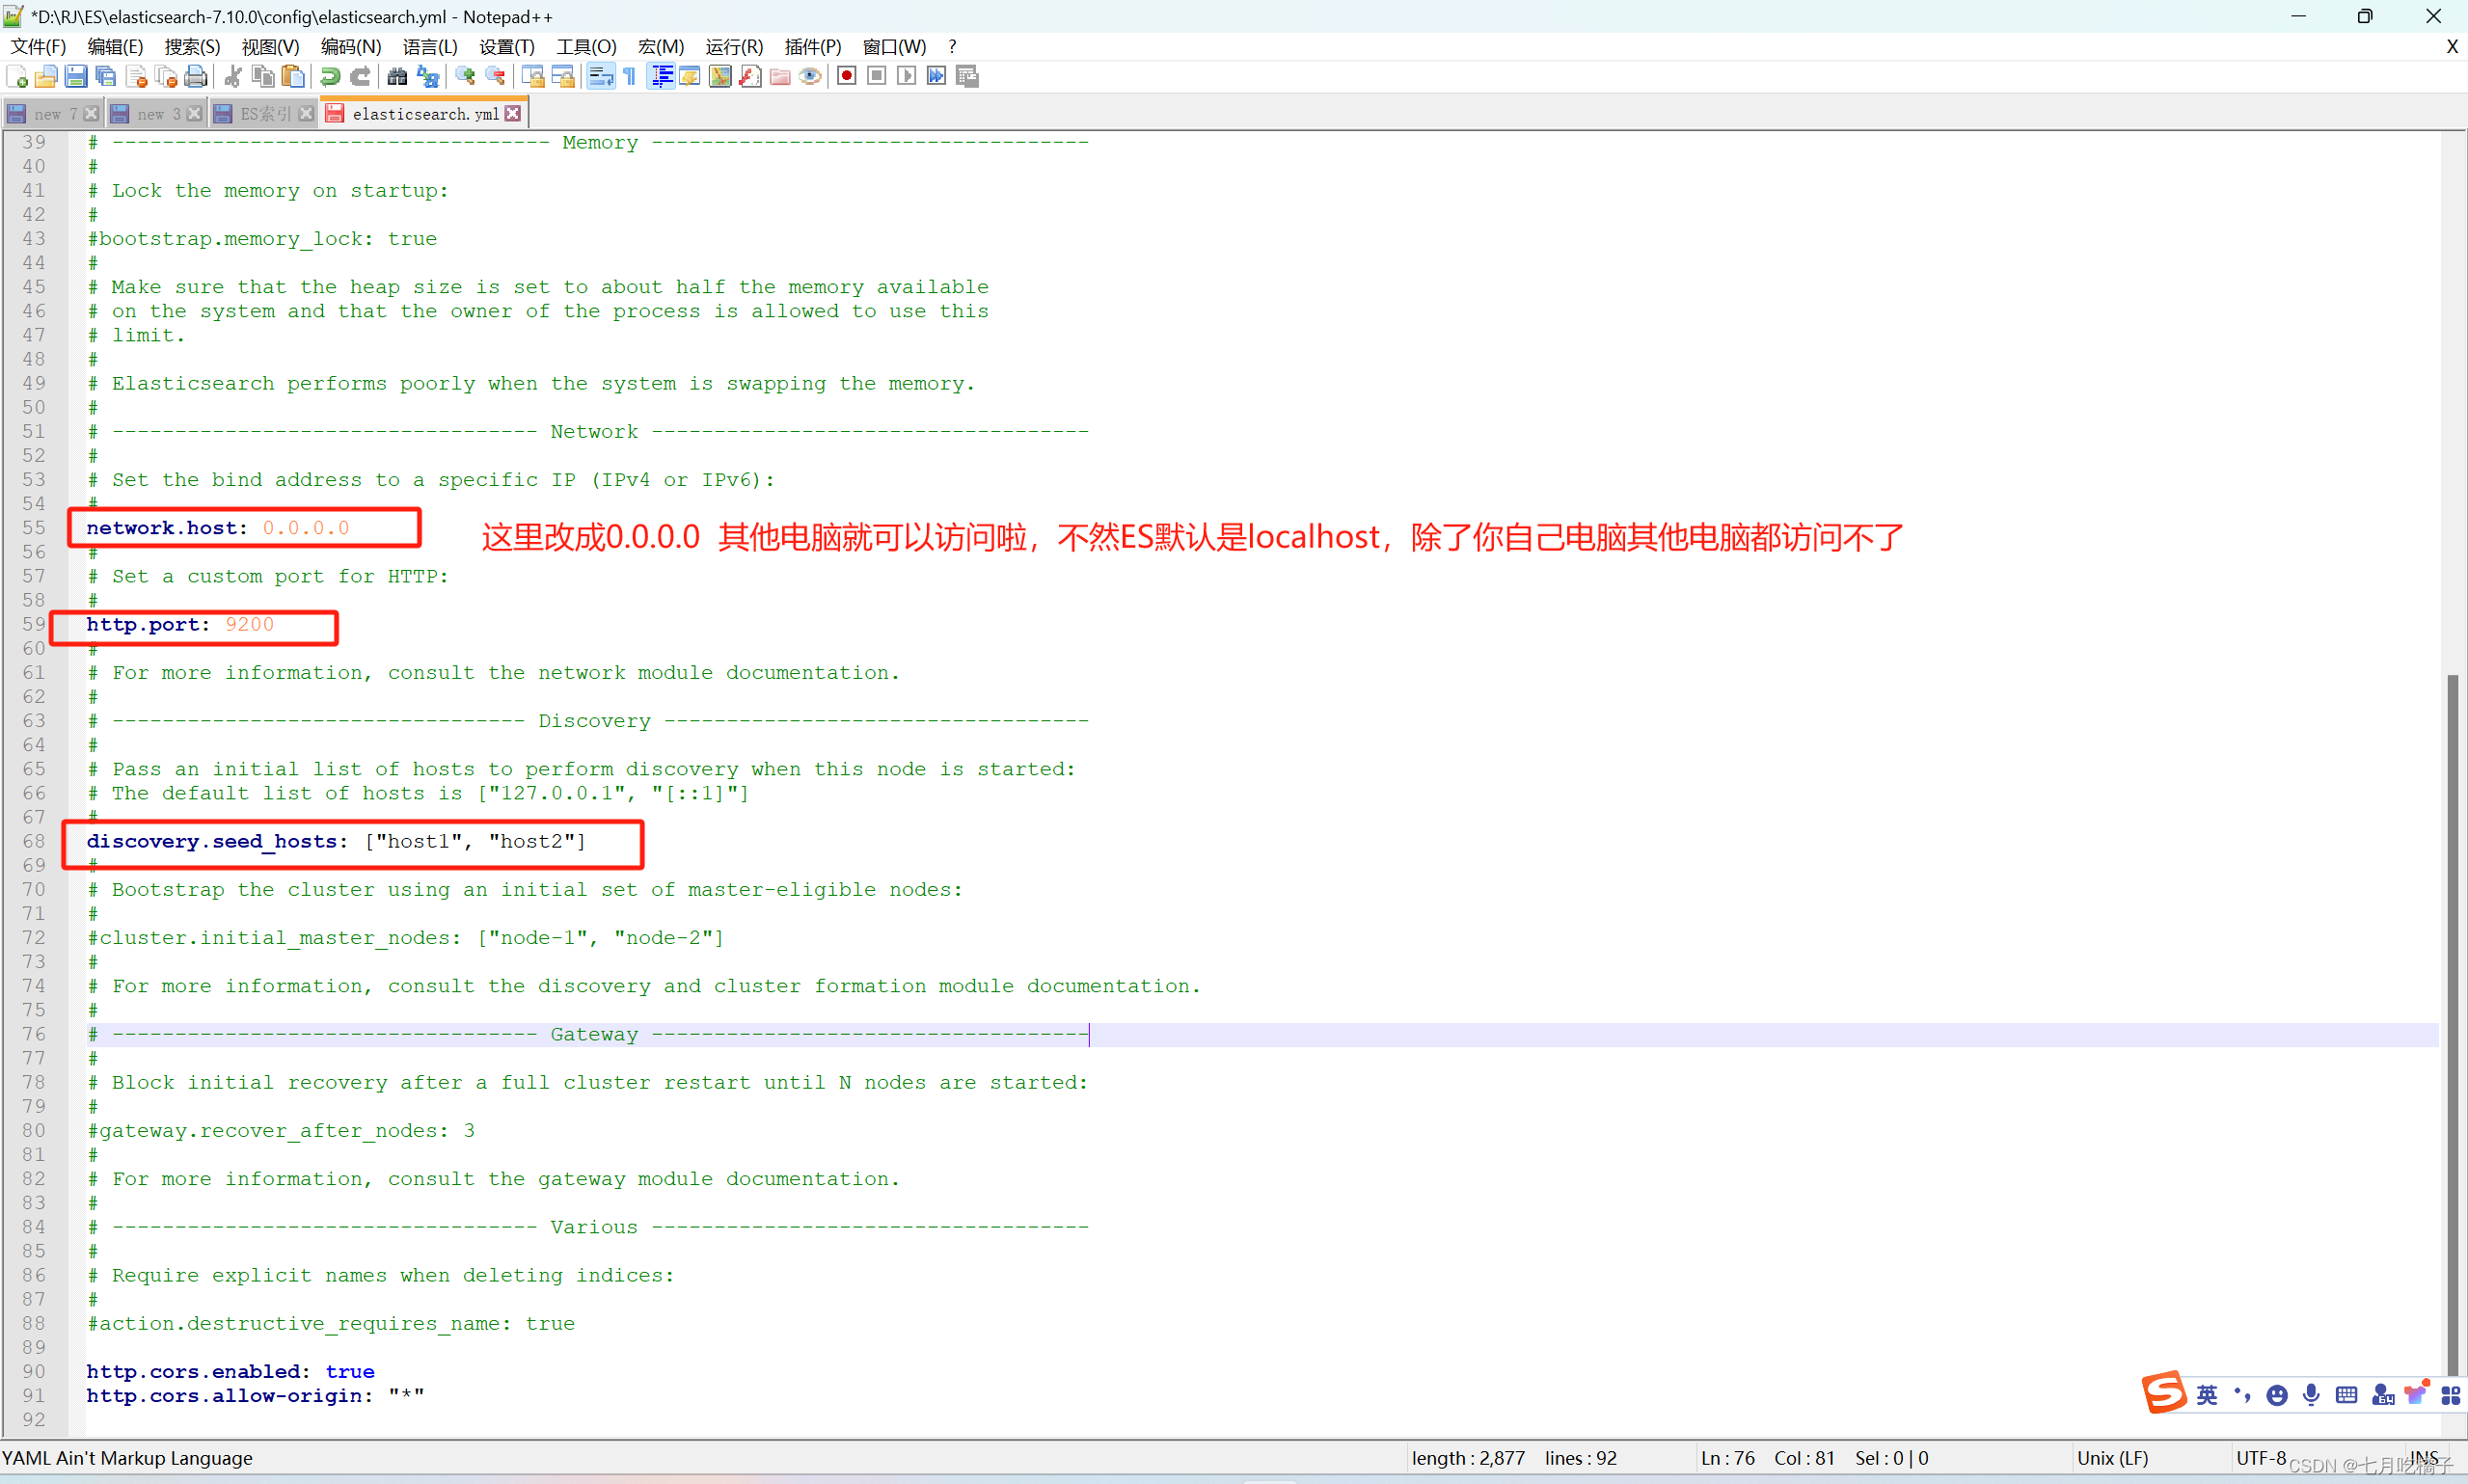Viewport: 2468px width, 1484px height.
Task: Toggle show all characters pilcrow button
Action: [630, 76]
